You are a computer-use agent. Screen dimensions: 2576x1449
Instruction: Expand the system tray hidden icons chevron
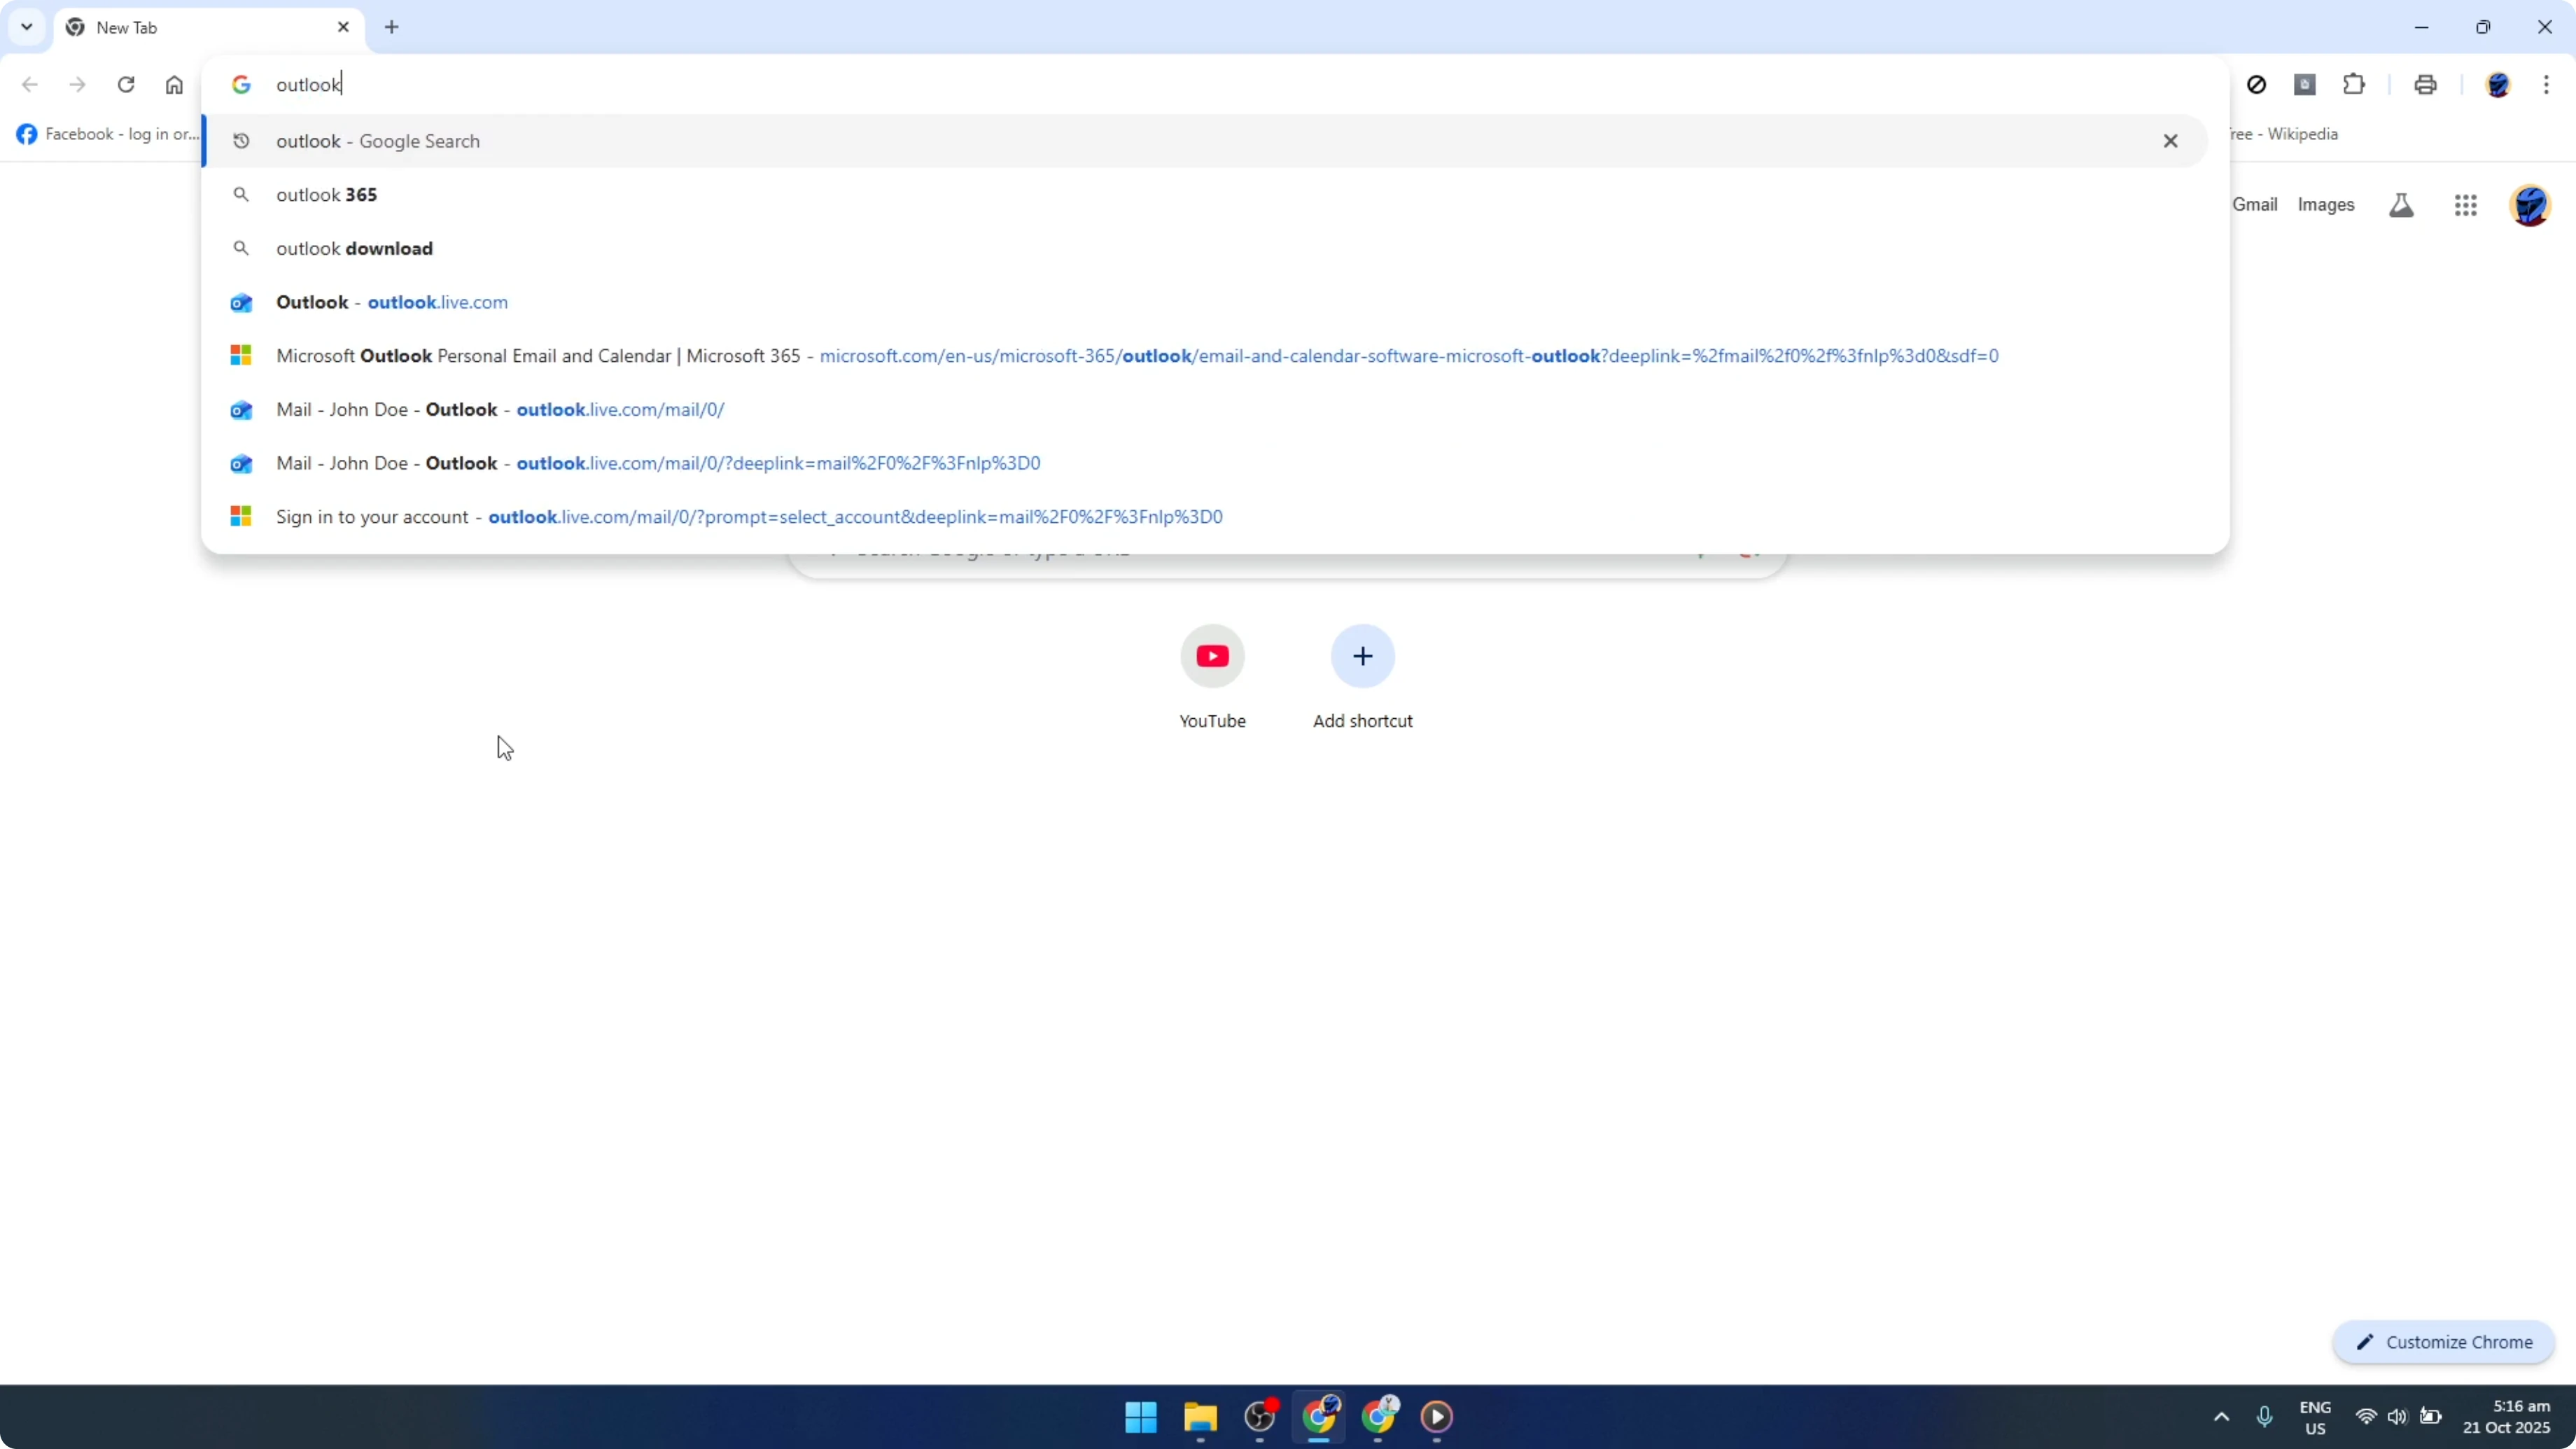click(x=2221, y=1417)
